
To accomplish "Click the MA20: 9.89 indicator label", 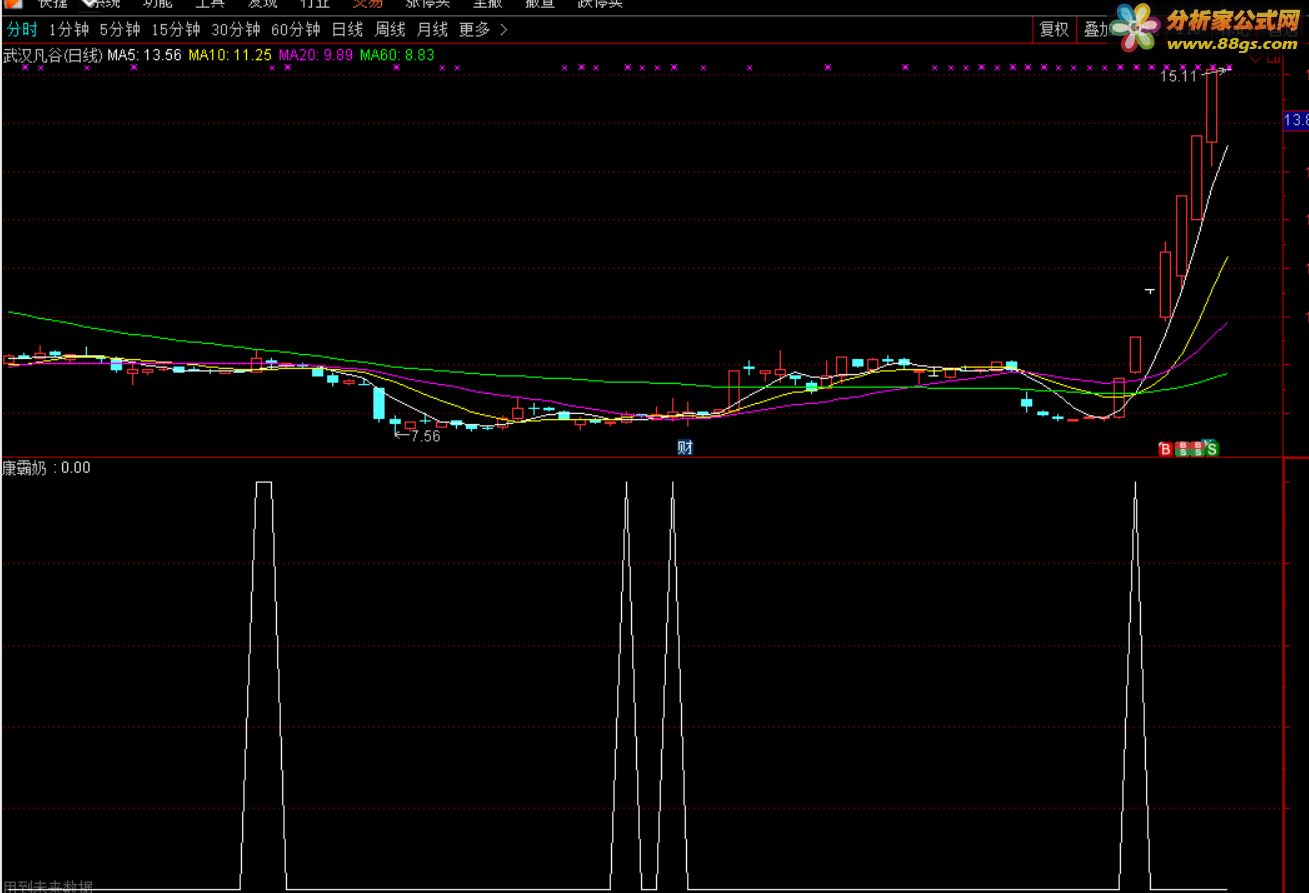I will click(316, 55).
